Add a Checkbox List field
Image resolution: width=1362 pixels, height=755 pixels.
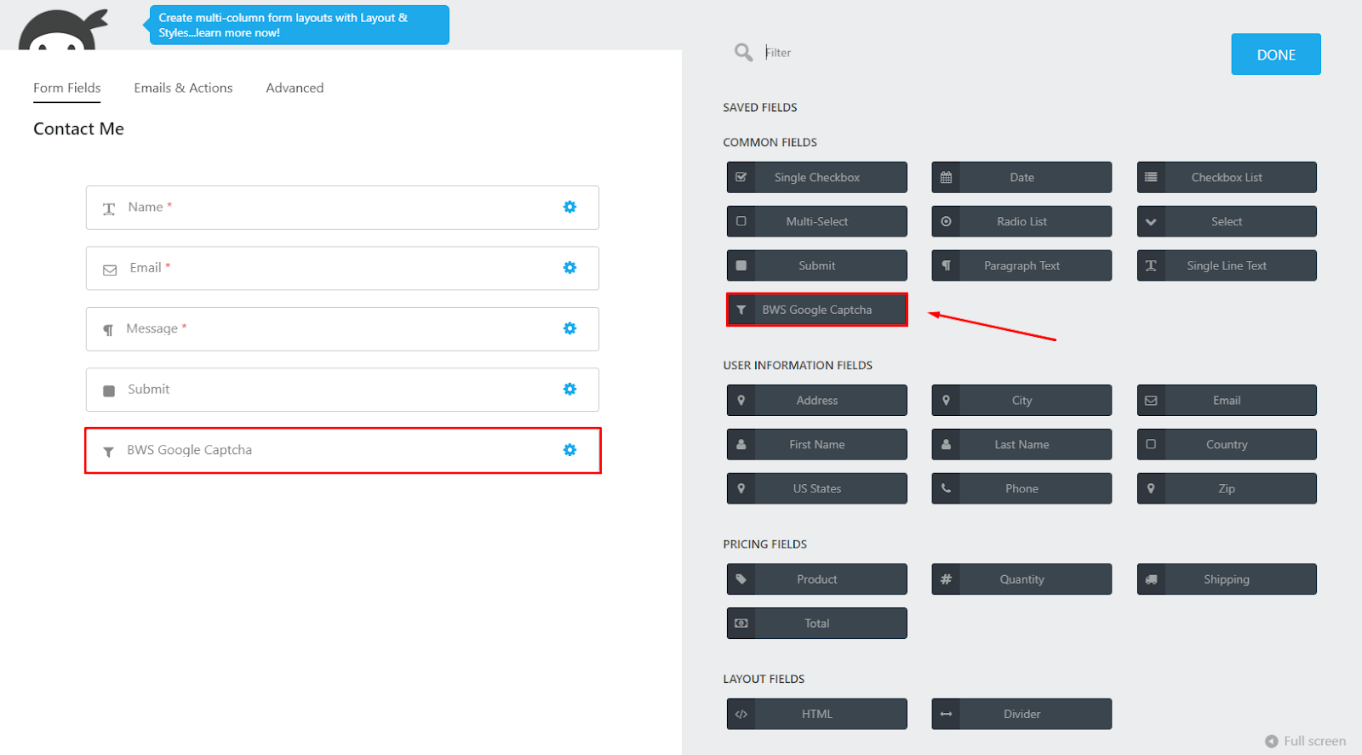point(1226,177)
